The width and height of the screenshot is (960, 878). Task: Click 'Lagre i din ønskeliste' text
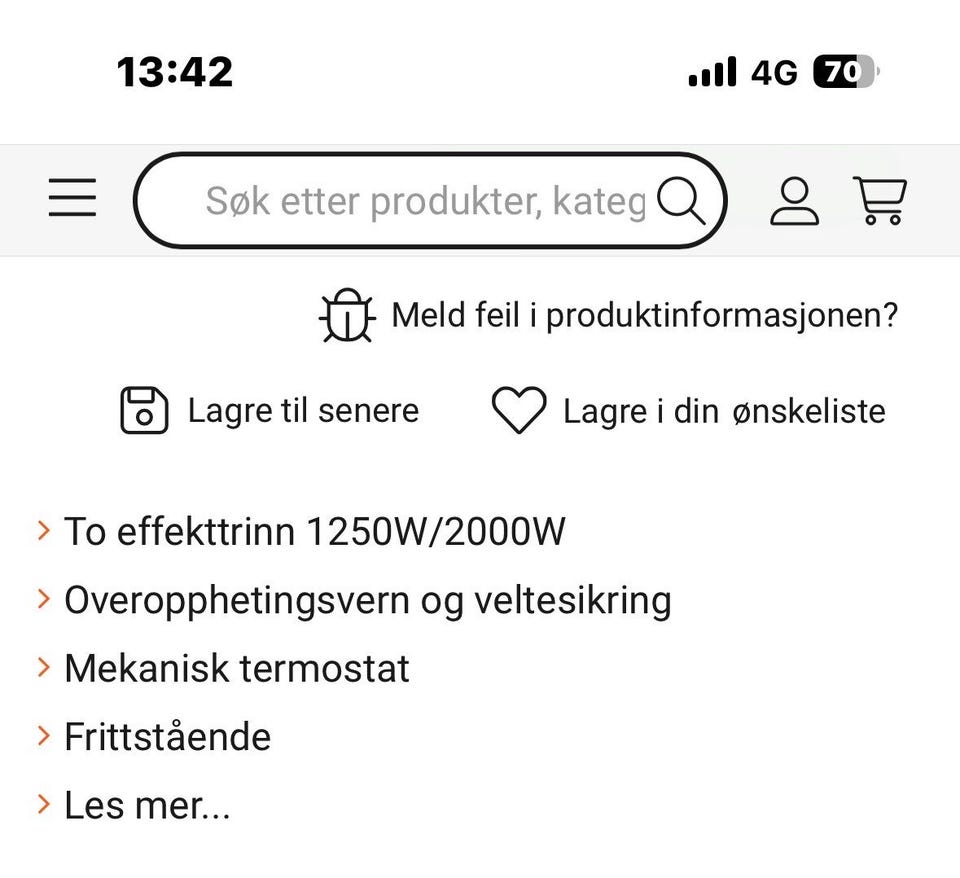(x=724, y=411)
